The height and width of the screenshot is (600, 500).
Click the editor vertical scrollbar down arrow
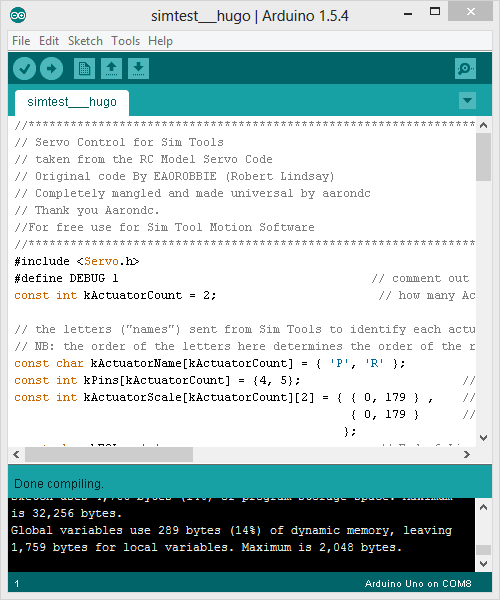point(484,438)
